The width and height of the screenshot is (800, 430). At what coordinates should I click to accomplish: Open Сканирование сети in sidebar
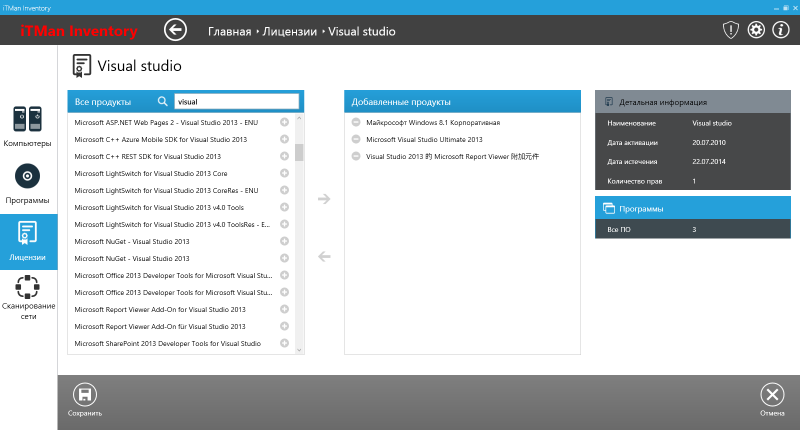[29, 298]
